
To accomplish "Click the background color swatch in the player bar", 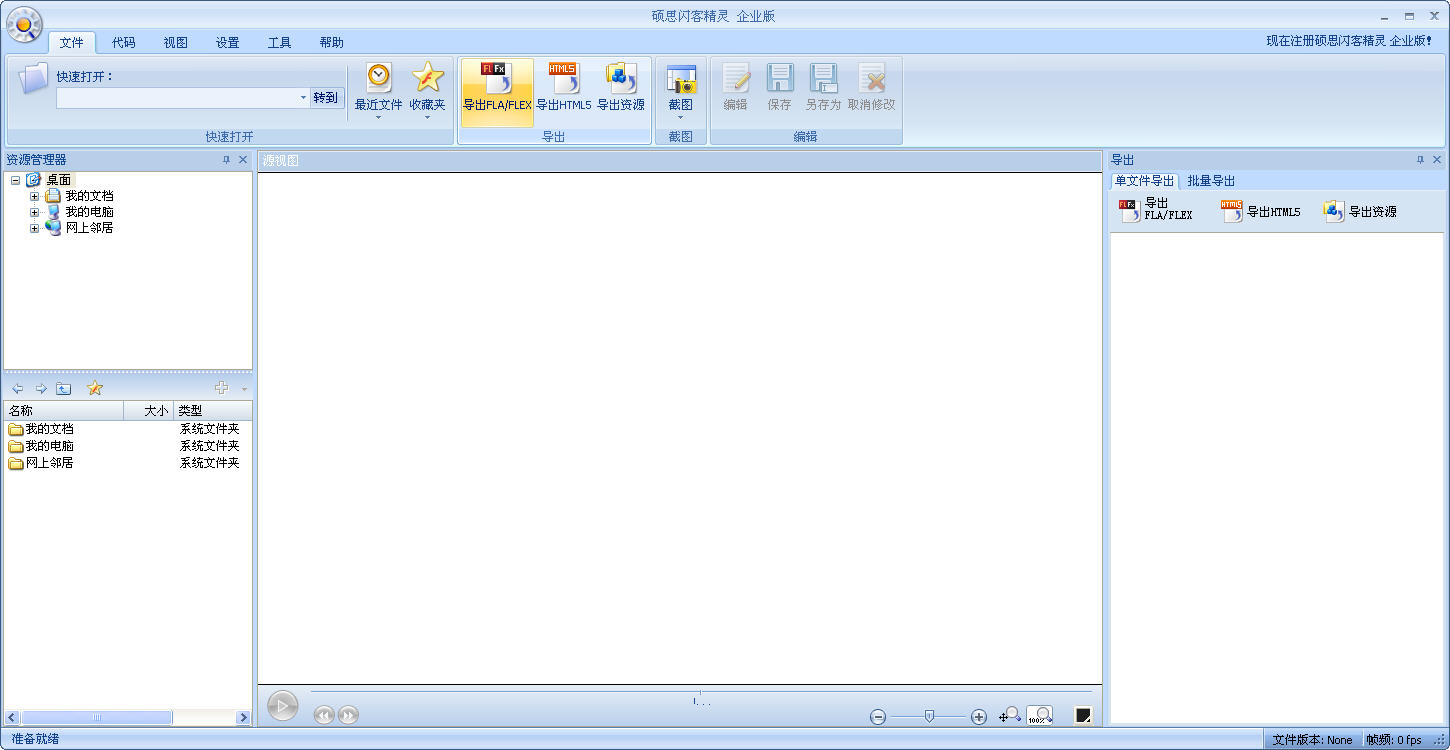I will (1083, 715).
